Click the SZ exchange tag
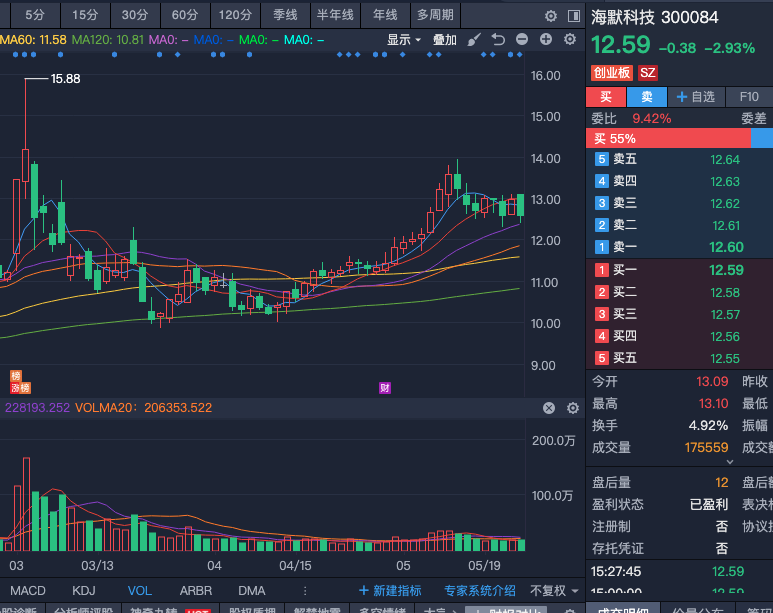 (647, 73)
